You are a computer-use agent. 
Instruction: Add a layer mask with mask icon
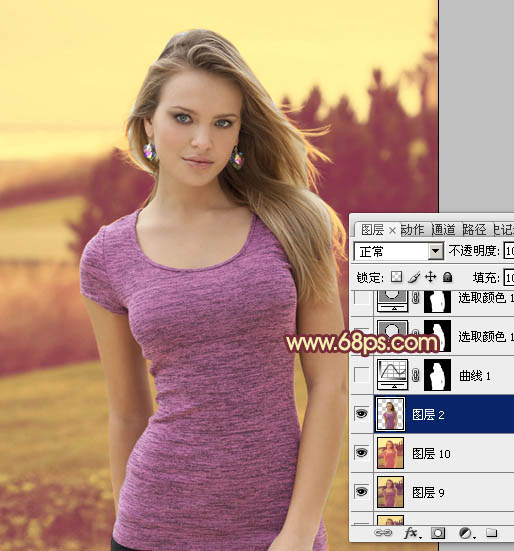(438, 533)
